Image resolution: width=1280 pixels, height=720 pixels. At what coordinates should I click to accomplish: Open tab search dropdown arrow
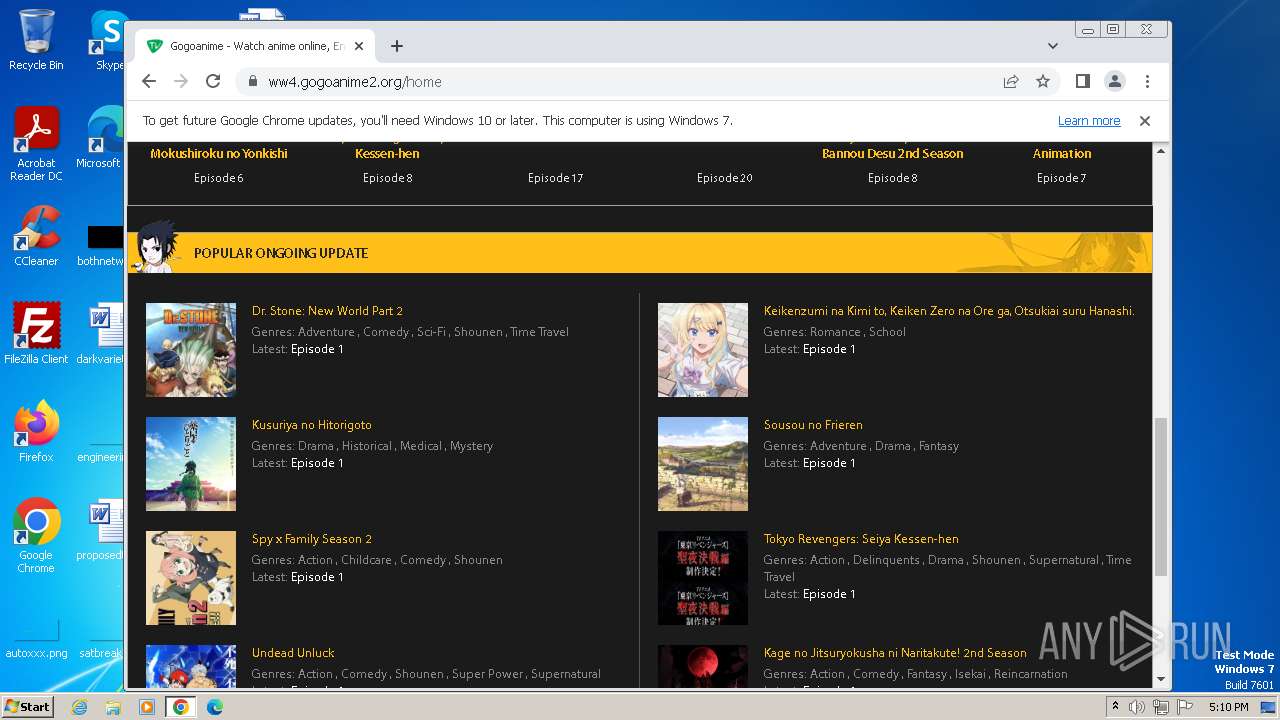1053,46
